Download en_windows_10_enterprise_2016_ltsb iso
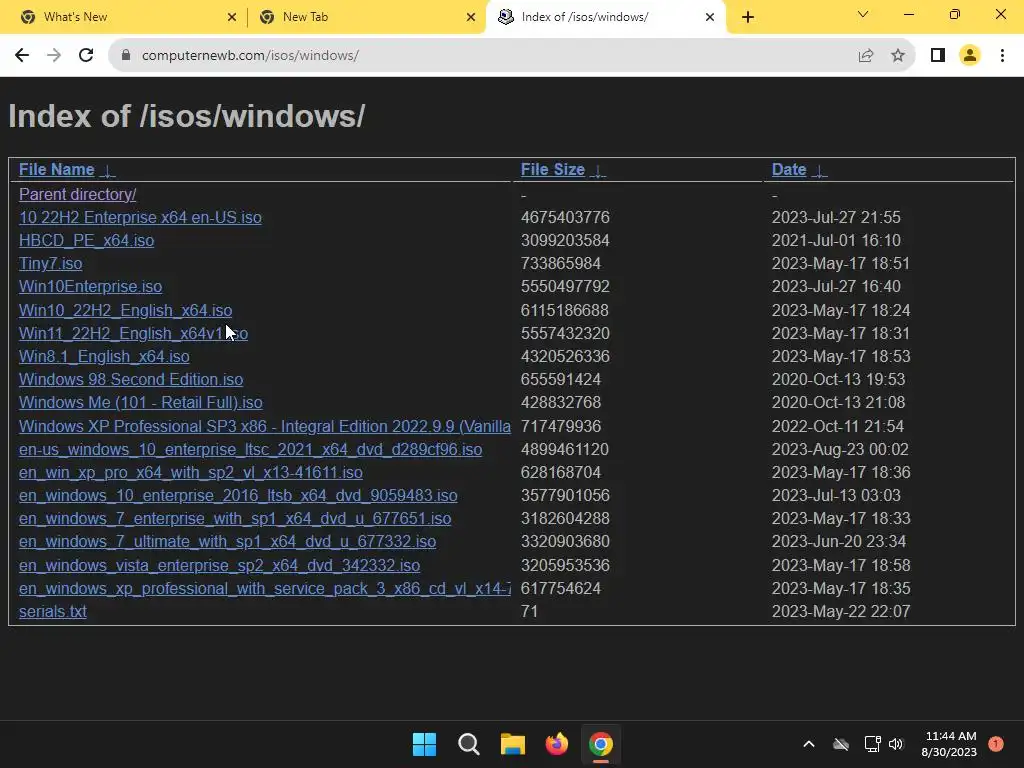This screenshot has height=768, width=1024. [x=238, y=496]
